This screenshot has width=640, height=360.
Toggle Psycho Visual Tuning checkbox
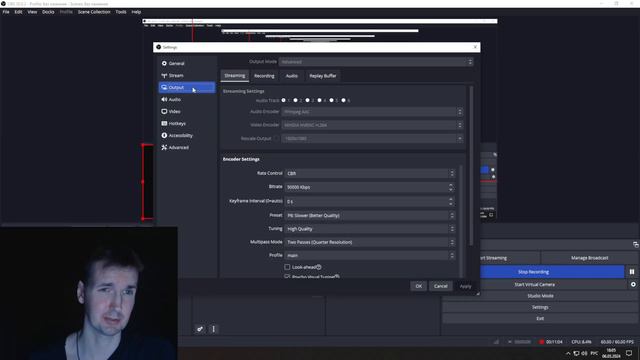pyautogui.click(x=287, y=277)
